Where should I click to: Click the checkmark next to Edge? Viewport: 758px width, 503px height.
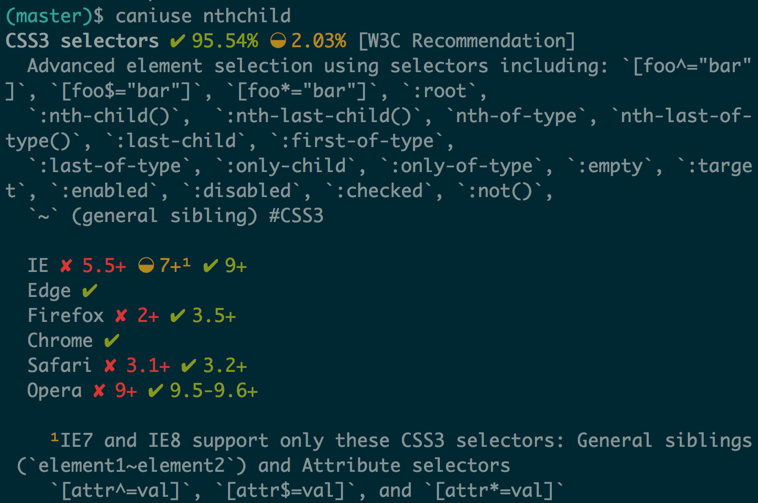tap(89, 291)
